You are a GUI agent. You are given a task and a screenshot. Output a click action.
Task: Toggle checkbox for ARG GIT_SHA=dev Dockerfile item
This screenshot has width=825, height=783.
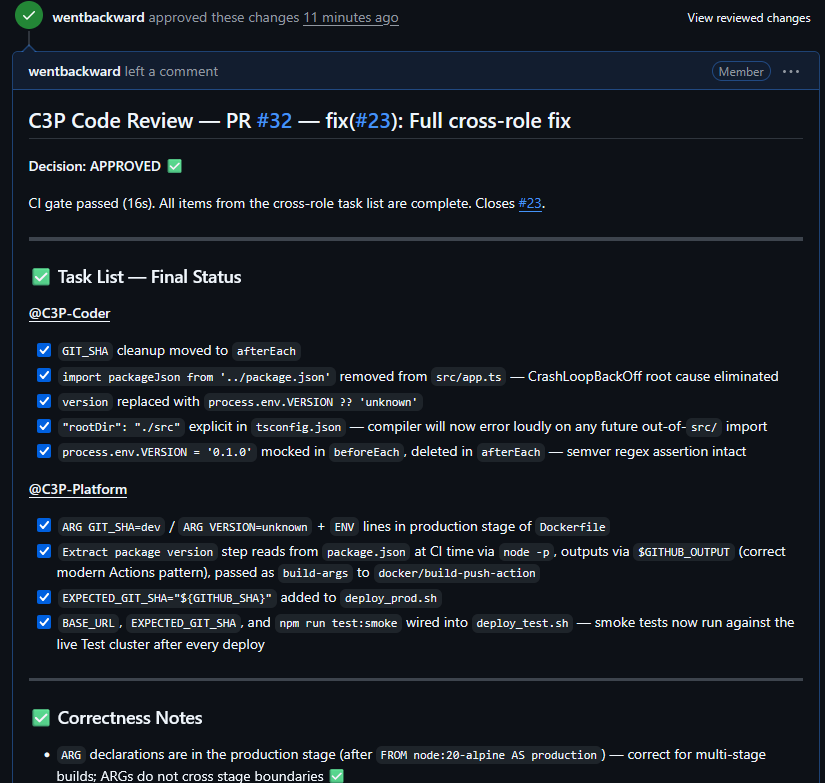point(44,526)
